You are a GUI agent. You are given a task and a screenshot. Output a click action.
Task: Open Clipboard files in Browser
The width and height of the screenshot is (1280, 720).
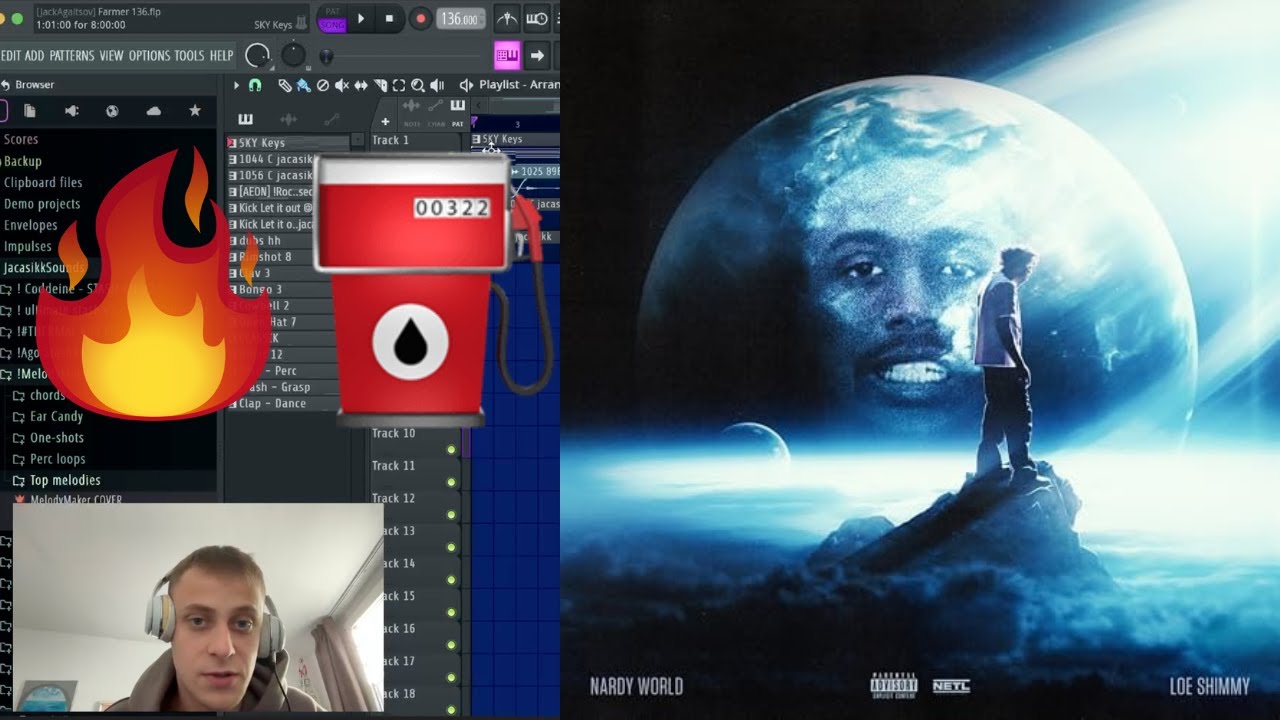coord(43,182)
